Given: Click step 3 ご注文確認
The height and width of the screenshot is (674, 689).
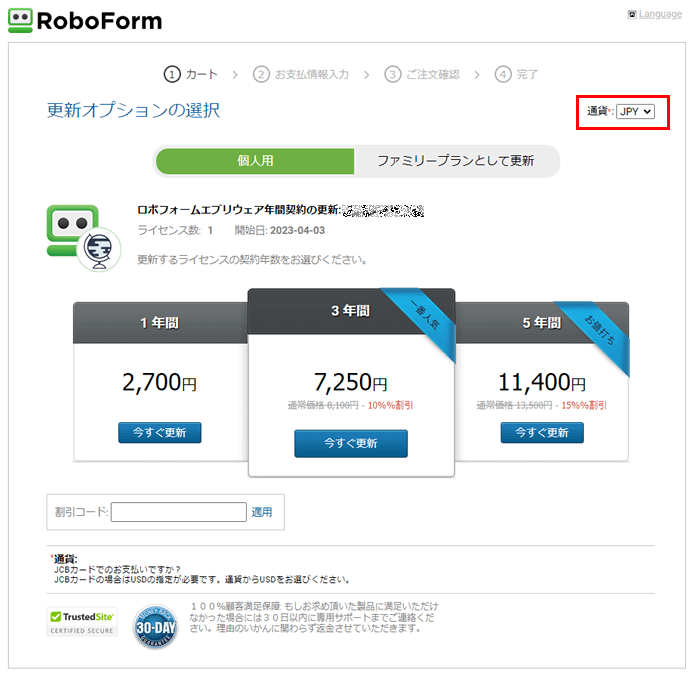Looking at the screenshot, I should (422, 74).
